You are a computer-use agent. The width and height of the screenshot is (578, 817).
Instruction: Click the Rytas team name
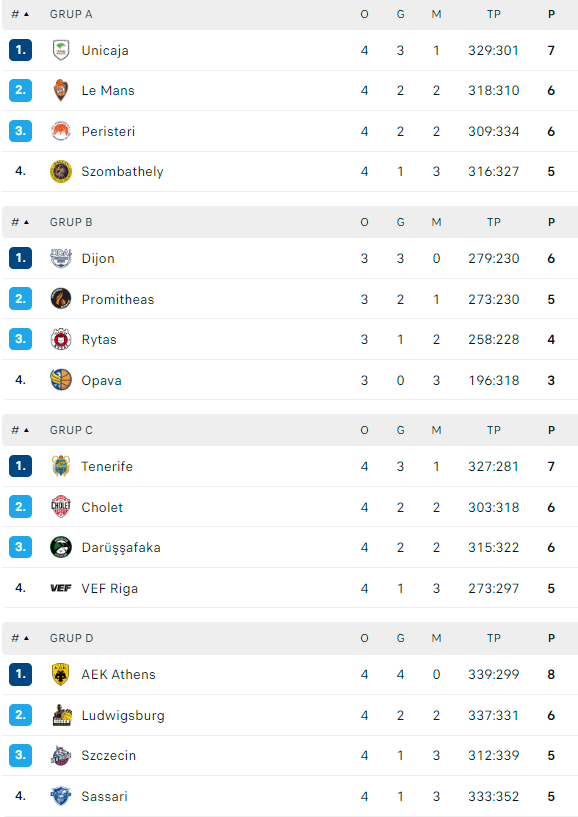pos(99,340)
